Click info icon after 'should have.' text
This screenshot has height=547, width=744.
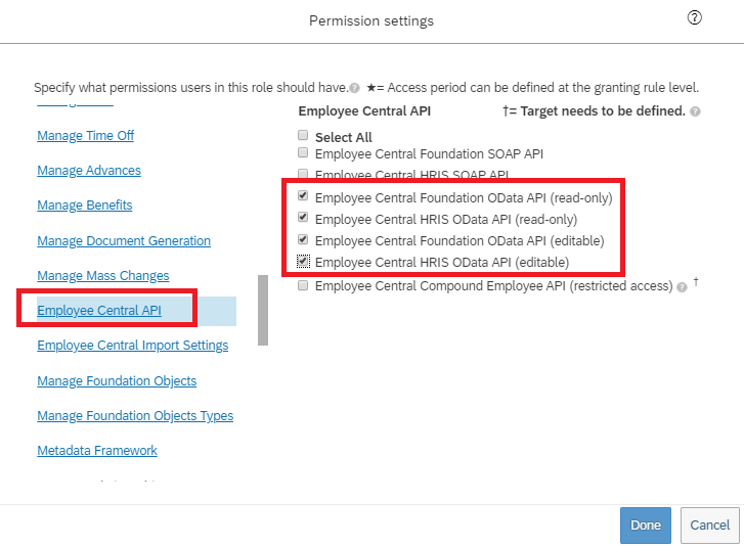tap(354, 88)
